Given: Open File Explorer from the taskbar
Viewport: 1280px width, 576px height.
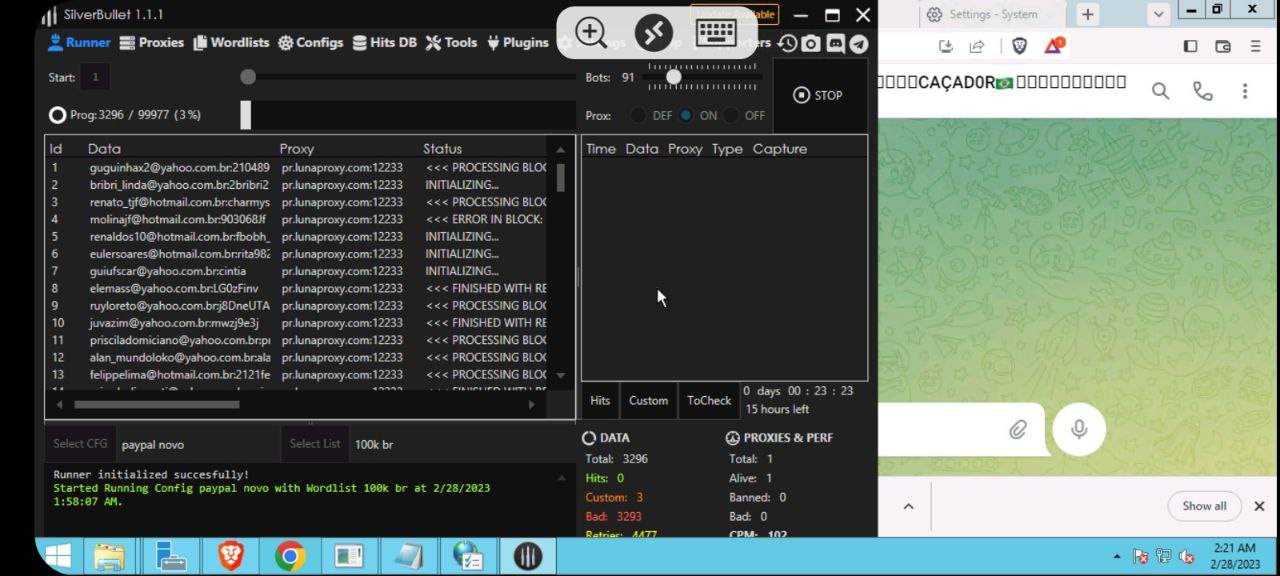Looking at the screenshot, I should point(109,556).
